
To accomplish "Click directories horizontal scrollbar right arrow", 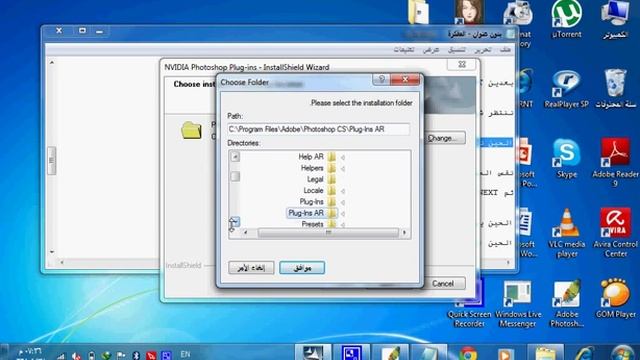I will (x=404, y=233).
